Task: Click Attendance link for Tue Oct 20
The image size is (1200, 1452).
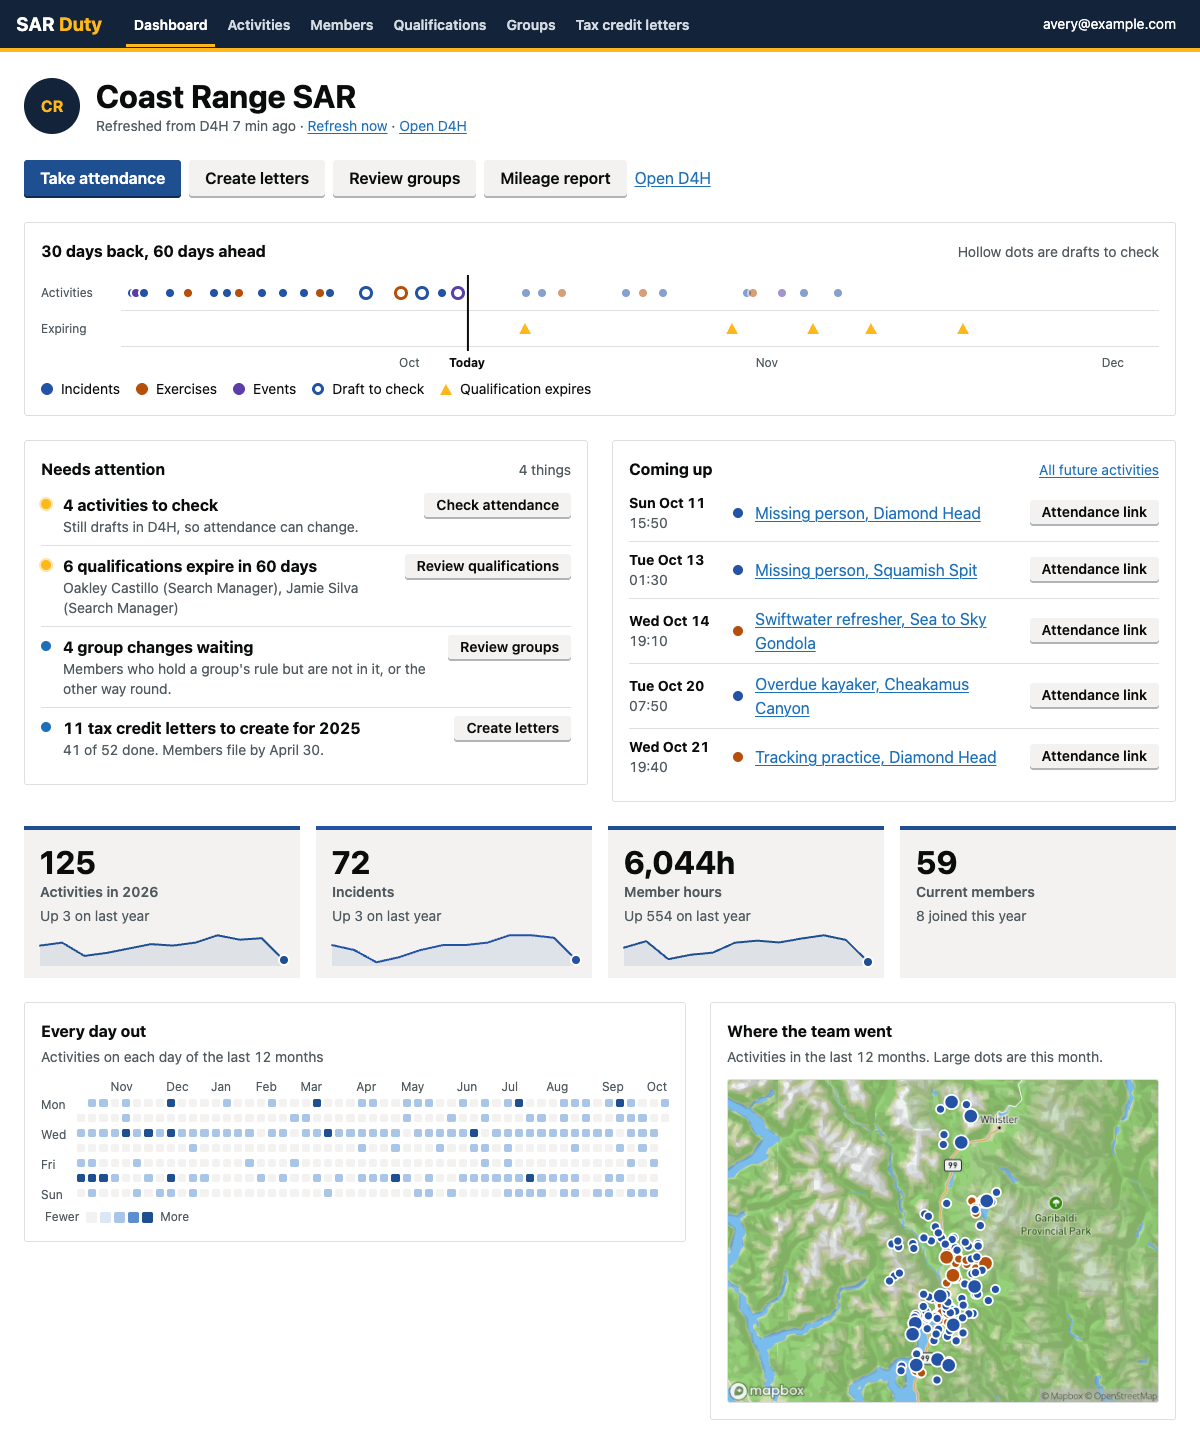Action: point(1094,695)
